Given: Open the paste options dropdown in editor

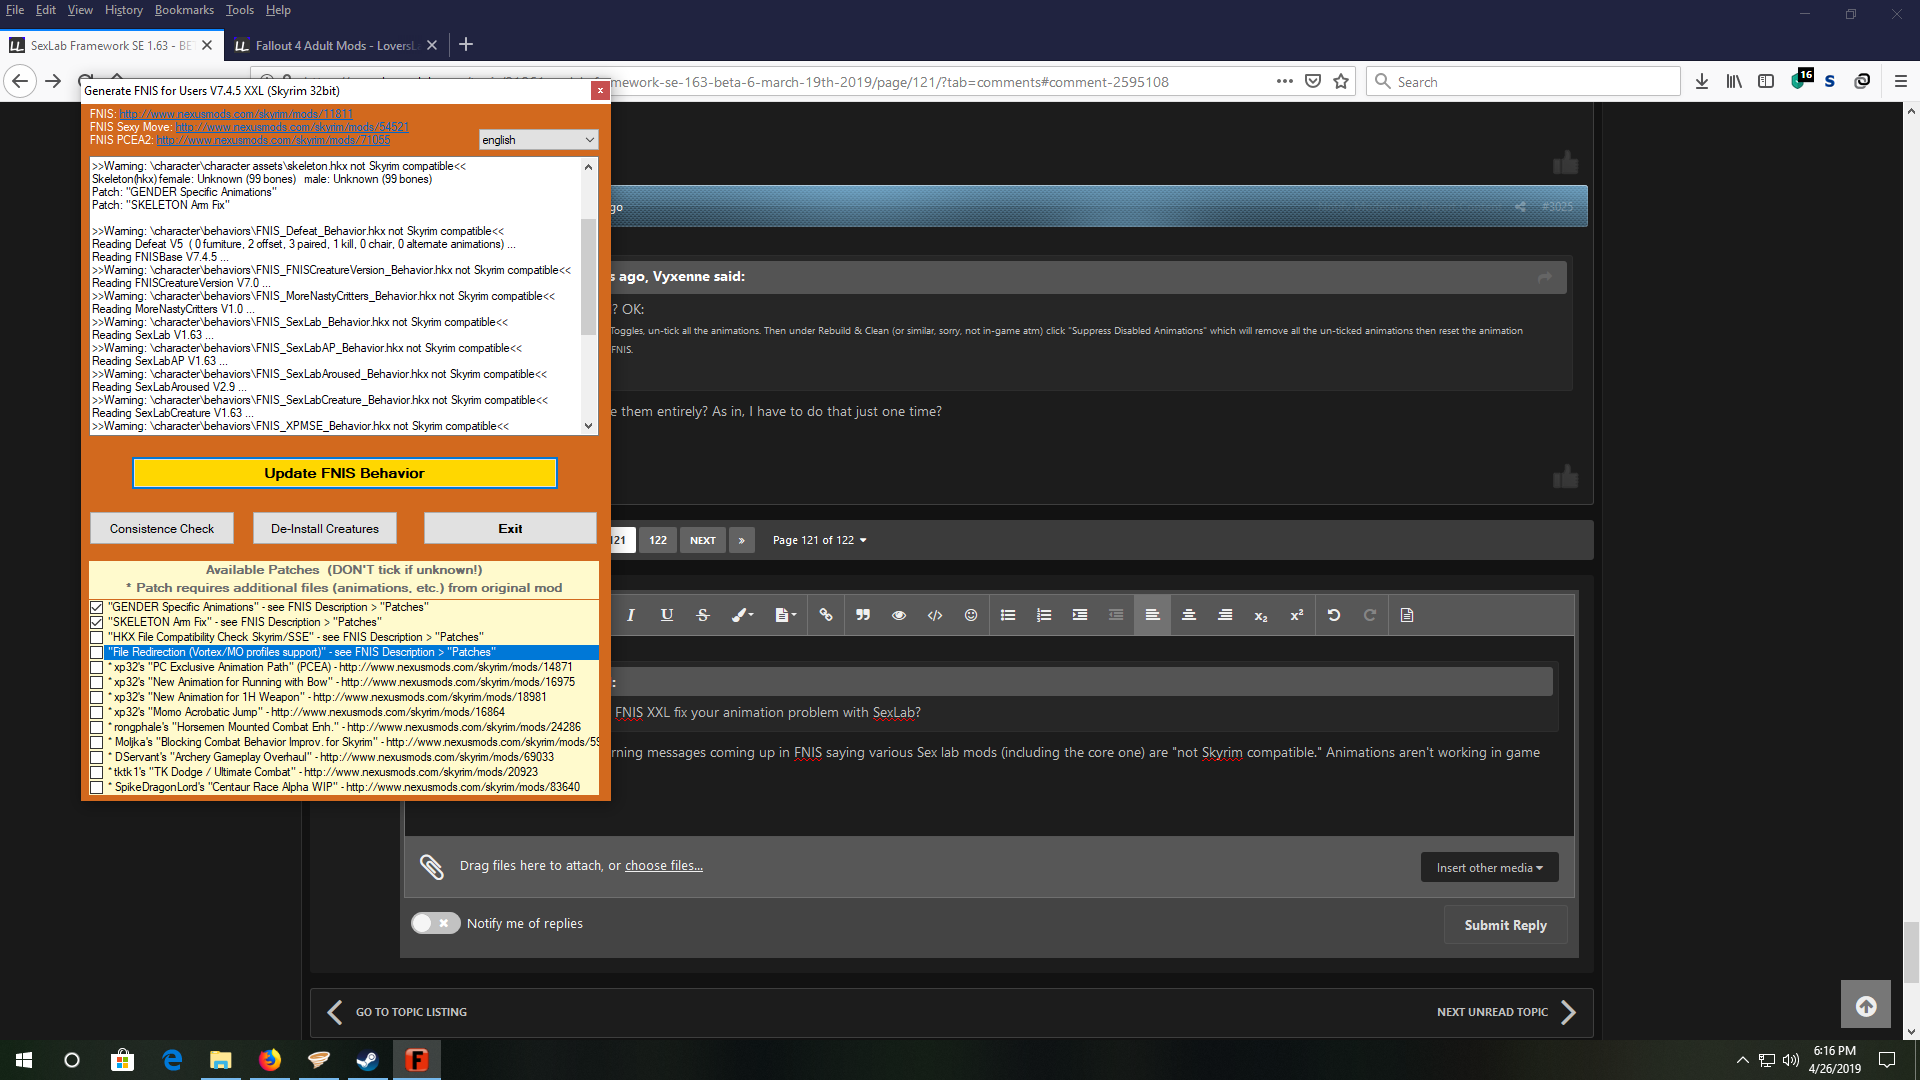Looking at the screenshot, I should click(x=786, y=615).
